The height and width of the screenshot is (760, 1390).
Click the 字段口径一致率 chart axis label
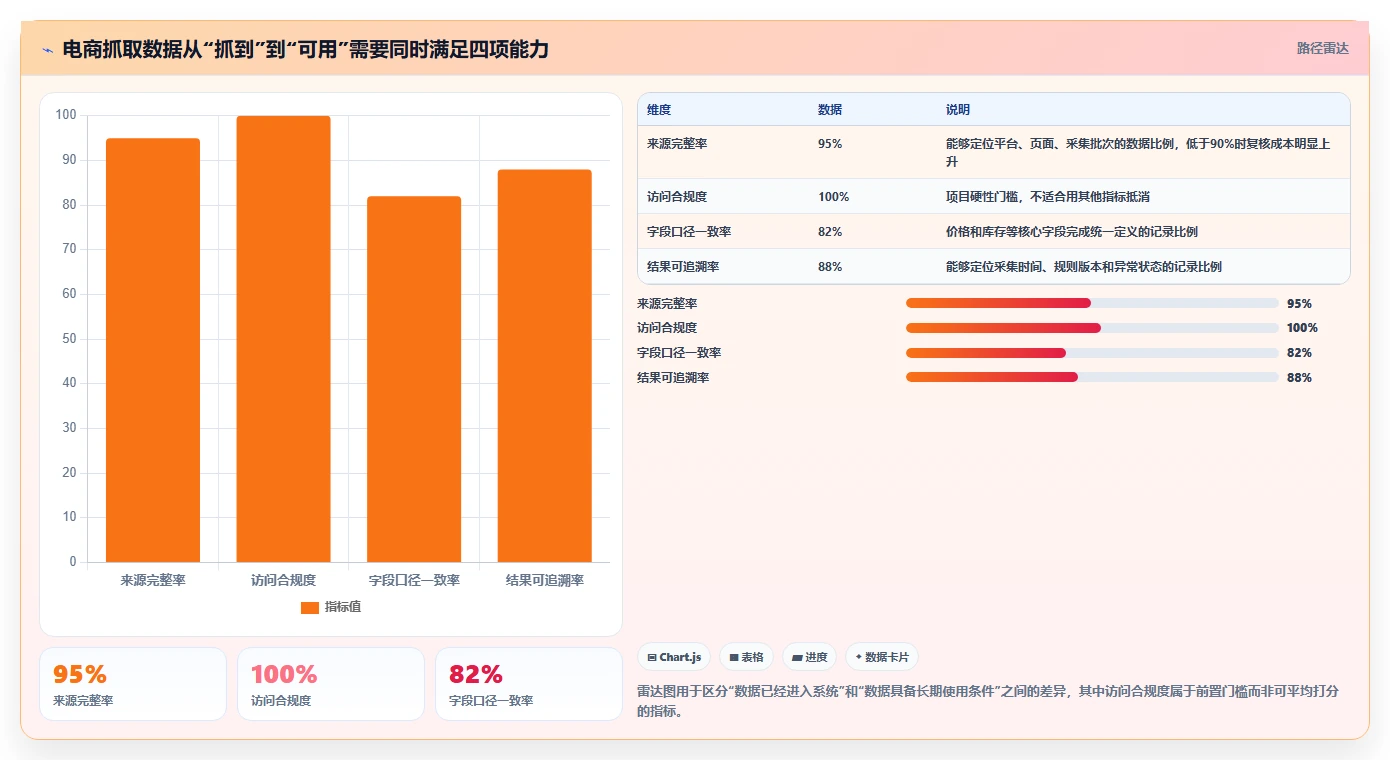414,580
